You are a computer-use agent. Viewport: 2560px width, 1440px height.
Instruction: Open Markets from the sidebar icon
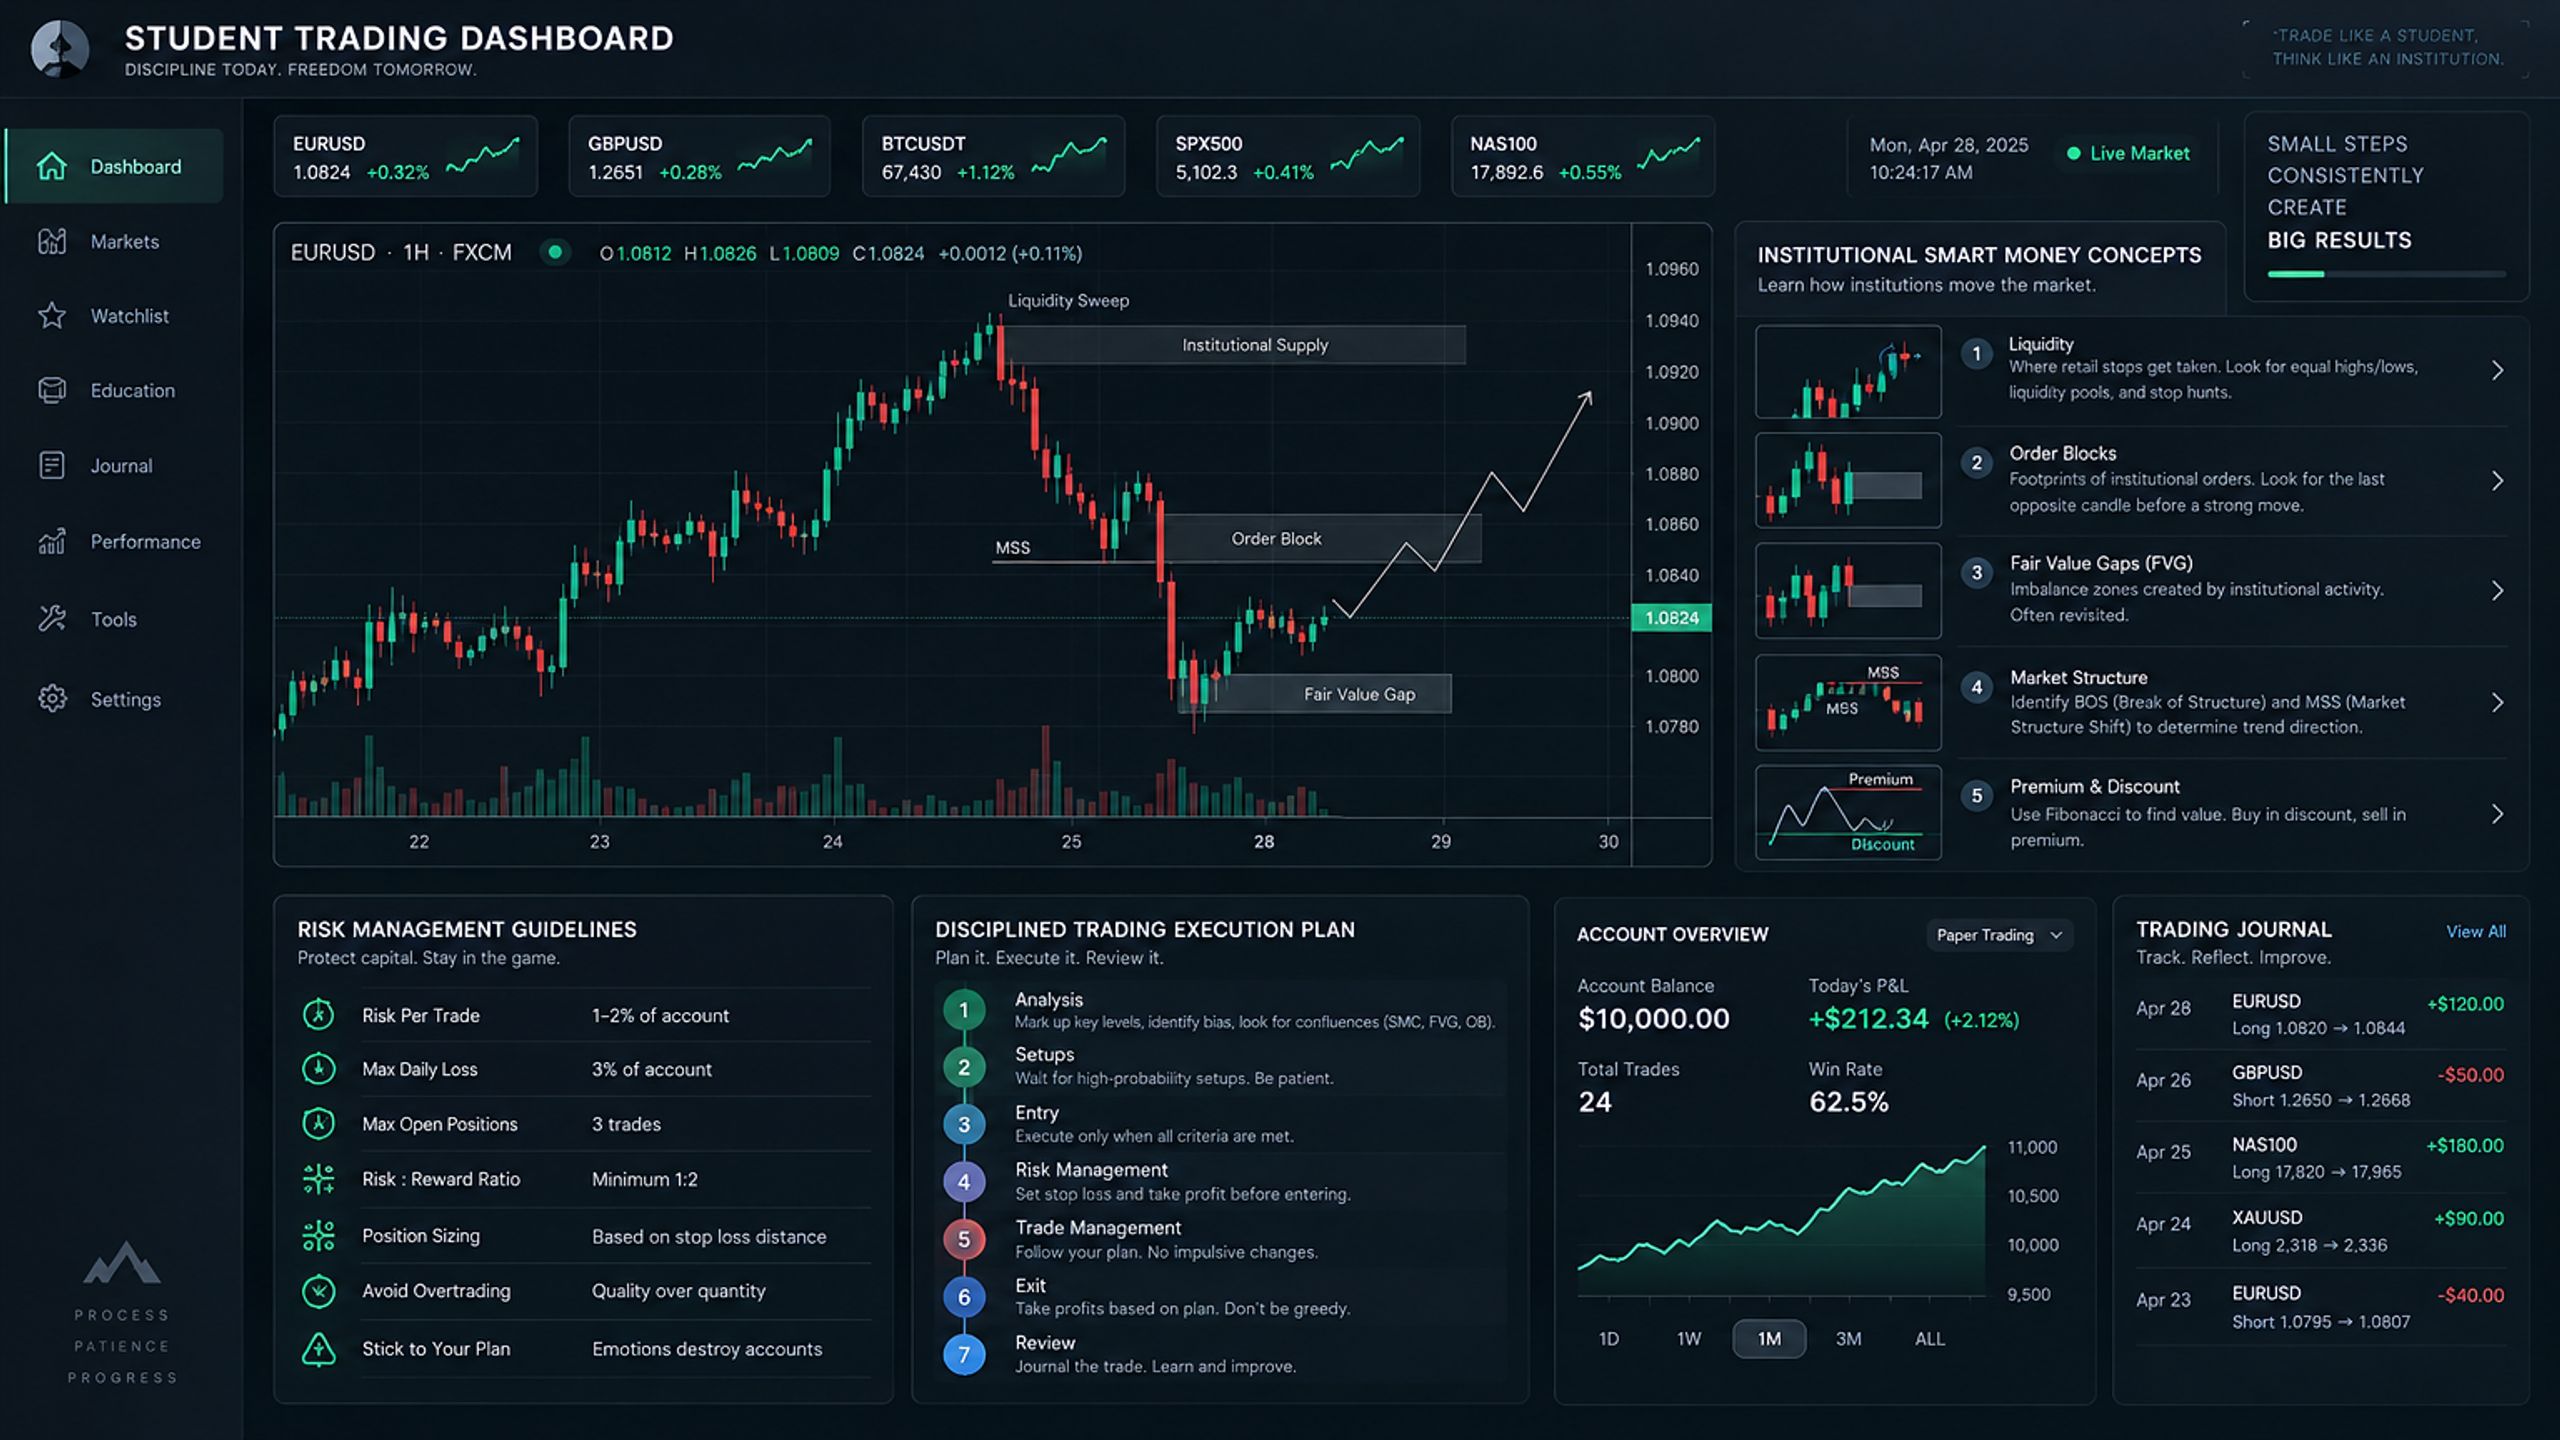click(52, 241)
